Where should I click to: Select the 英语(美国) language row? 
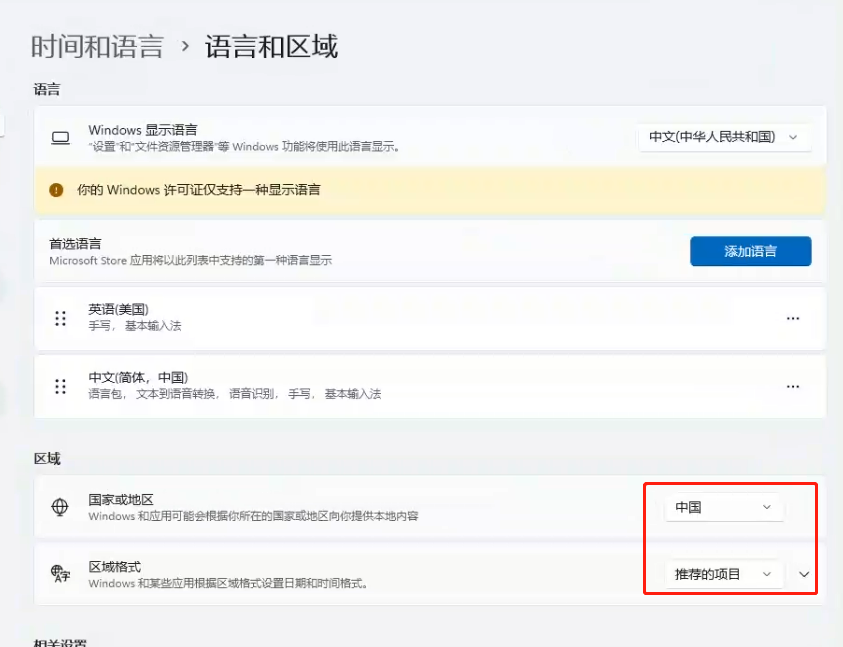430,318
